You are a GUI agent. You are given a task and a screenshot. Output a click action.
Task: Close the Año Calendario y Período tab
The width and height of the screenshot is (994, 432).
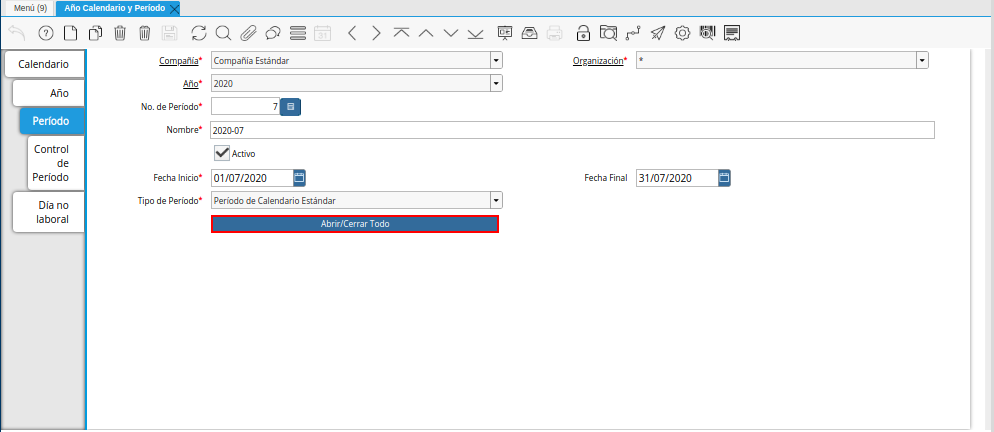click(x=175, y=9)
